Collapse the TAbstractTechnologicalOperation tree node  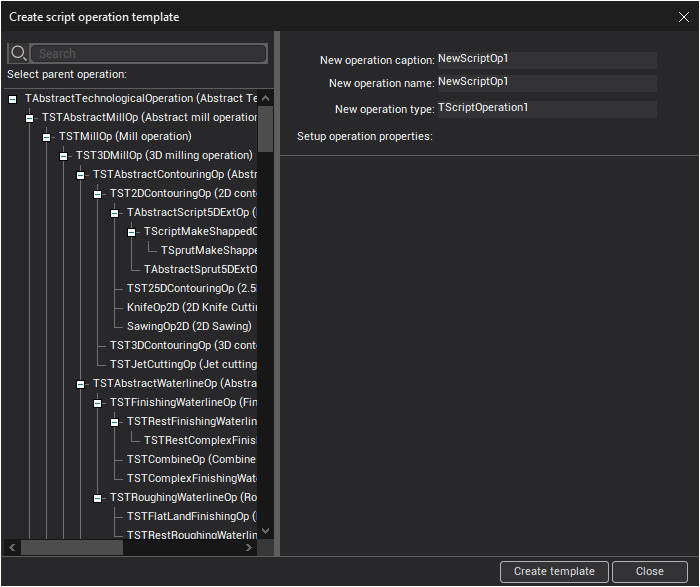coord(13,99)
